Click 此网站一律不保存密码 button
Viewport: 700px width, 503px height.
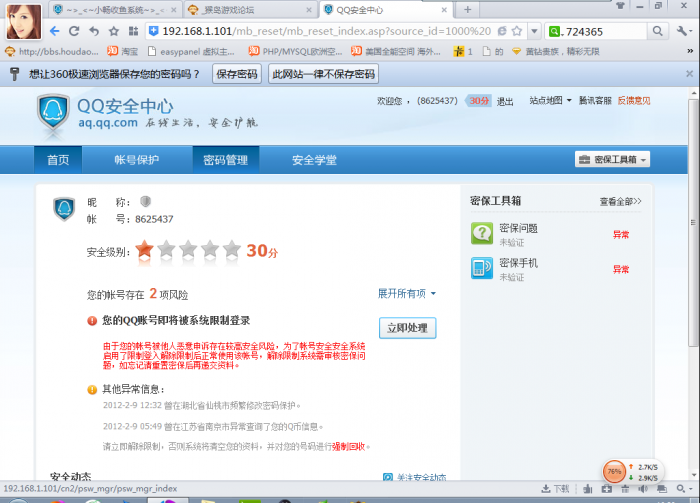tap(324, 74)
